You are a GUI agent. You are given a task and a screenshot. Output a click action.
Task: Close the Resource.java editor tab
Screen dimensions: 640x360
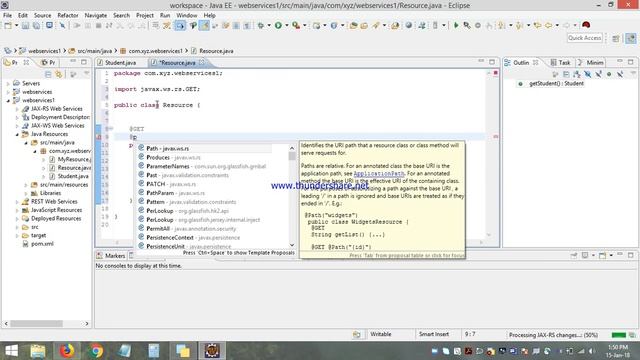pyautogui.click(x=202, y=62)
